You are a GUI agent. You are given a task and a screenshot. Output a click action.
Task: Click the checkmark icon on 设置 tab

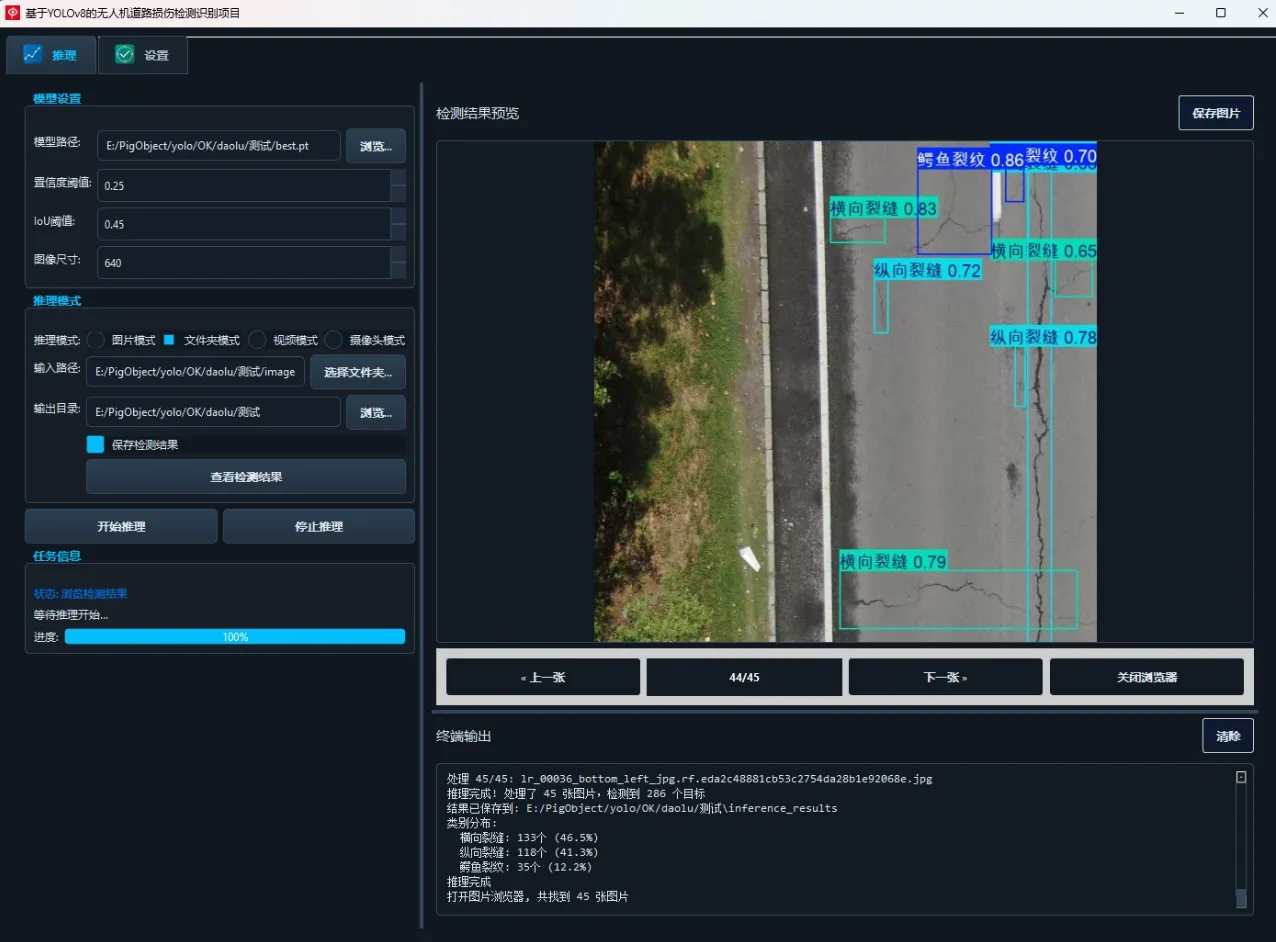pyautogui.click(x=125, y=54)
